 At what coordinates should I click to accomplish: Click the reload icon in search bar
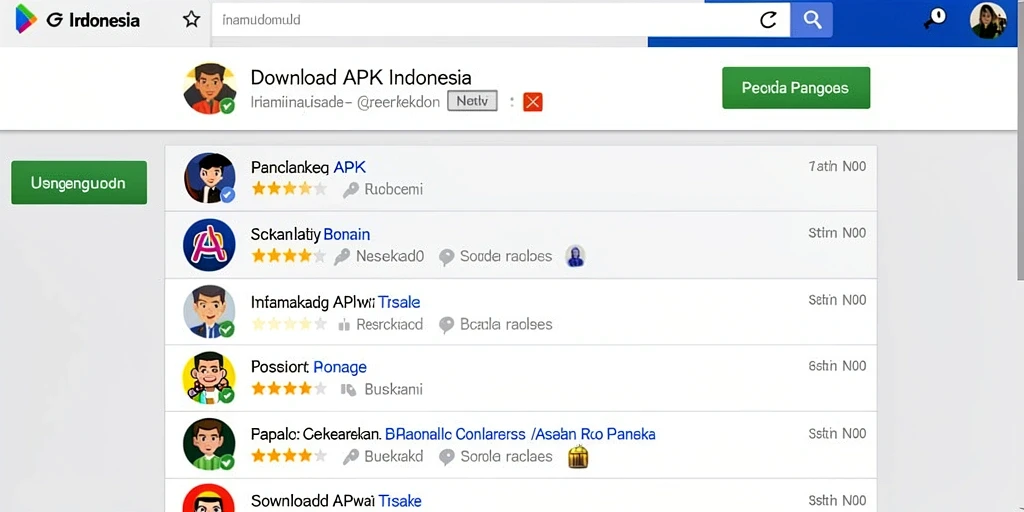click(768, 20)
